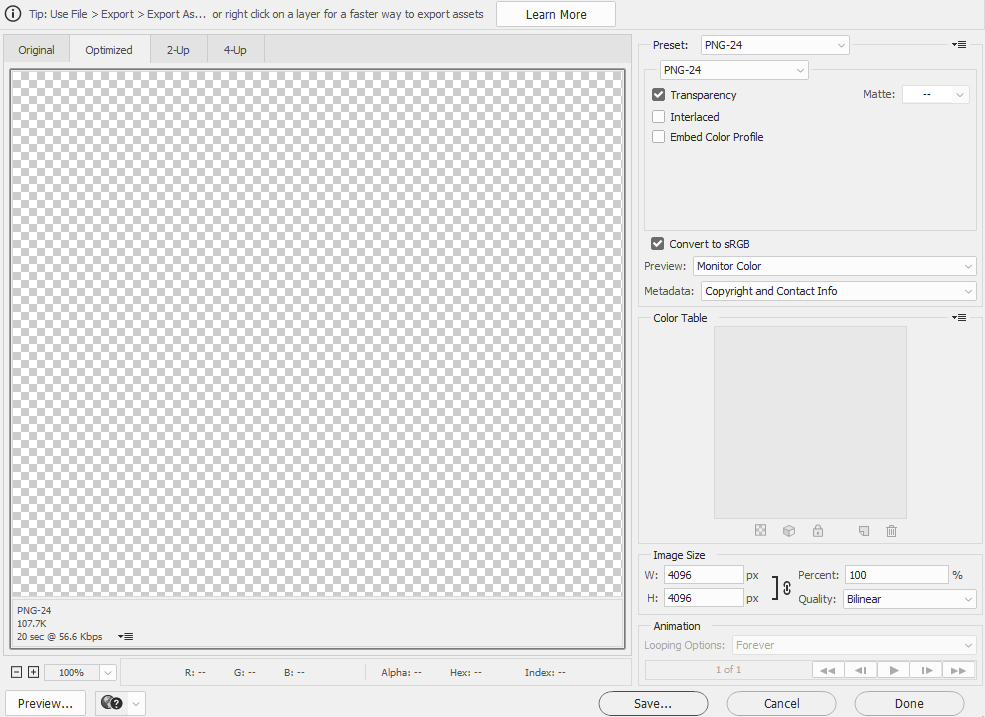This screenshot has height=717, width=985.
Task: Change Metadata from Copyright and Contact Info
Action: [x=837, y=291]
